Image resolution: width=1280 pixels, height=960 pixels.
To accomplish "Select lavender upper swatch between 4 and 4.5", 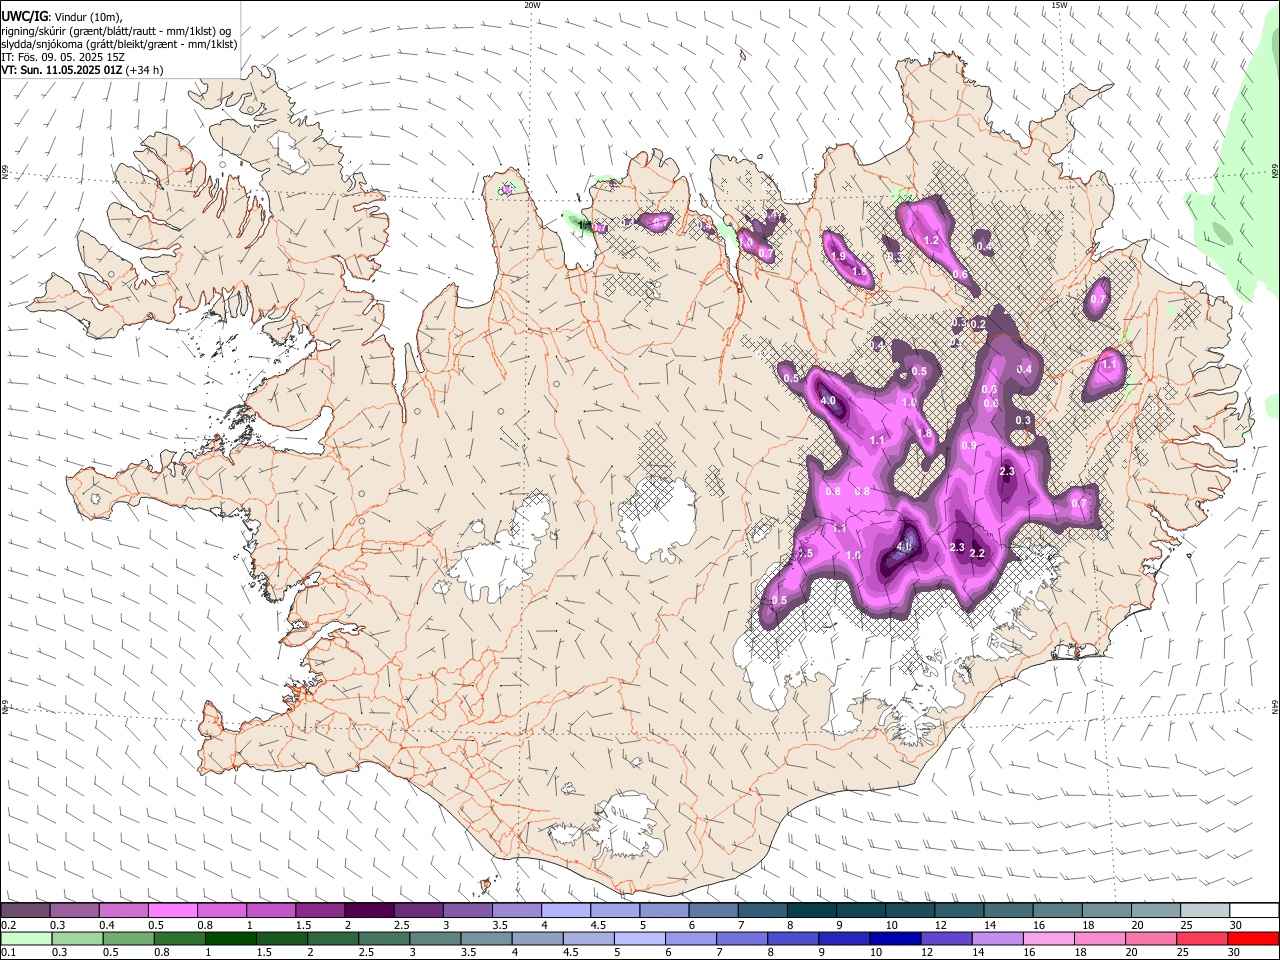I will click(x=566, y=910).
